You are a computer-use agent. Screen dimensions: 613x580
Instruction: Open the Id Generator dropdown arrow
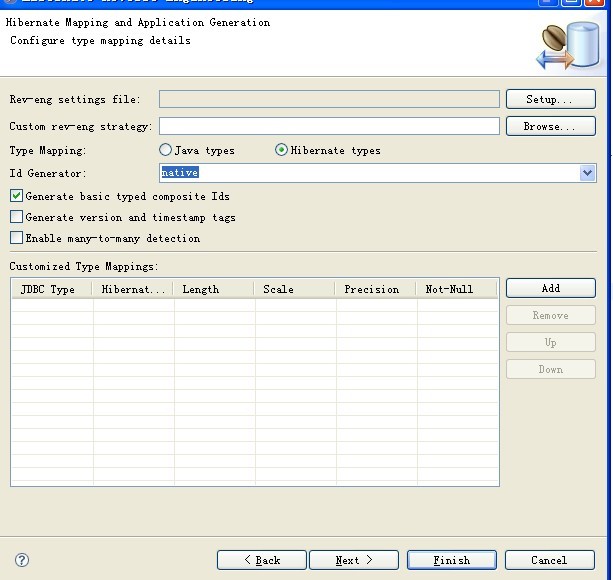(x=587, y=173)
